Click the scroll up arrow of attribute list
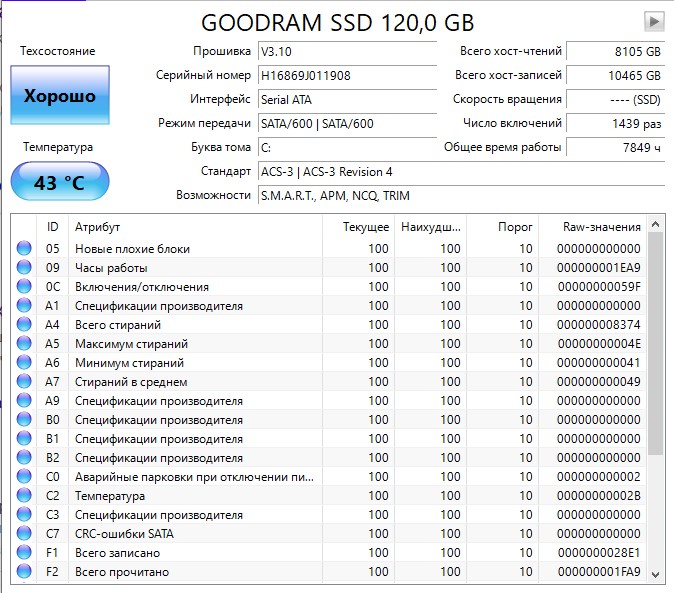The height and width of the screenshot is (593, 674). click(655, 224)
